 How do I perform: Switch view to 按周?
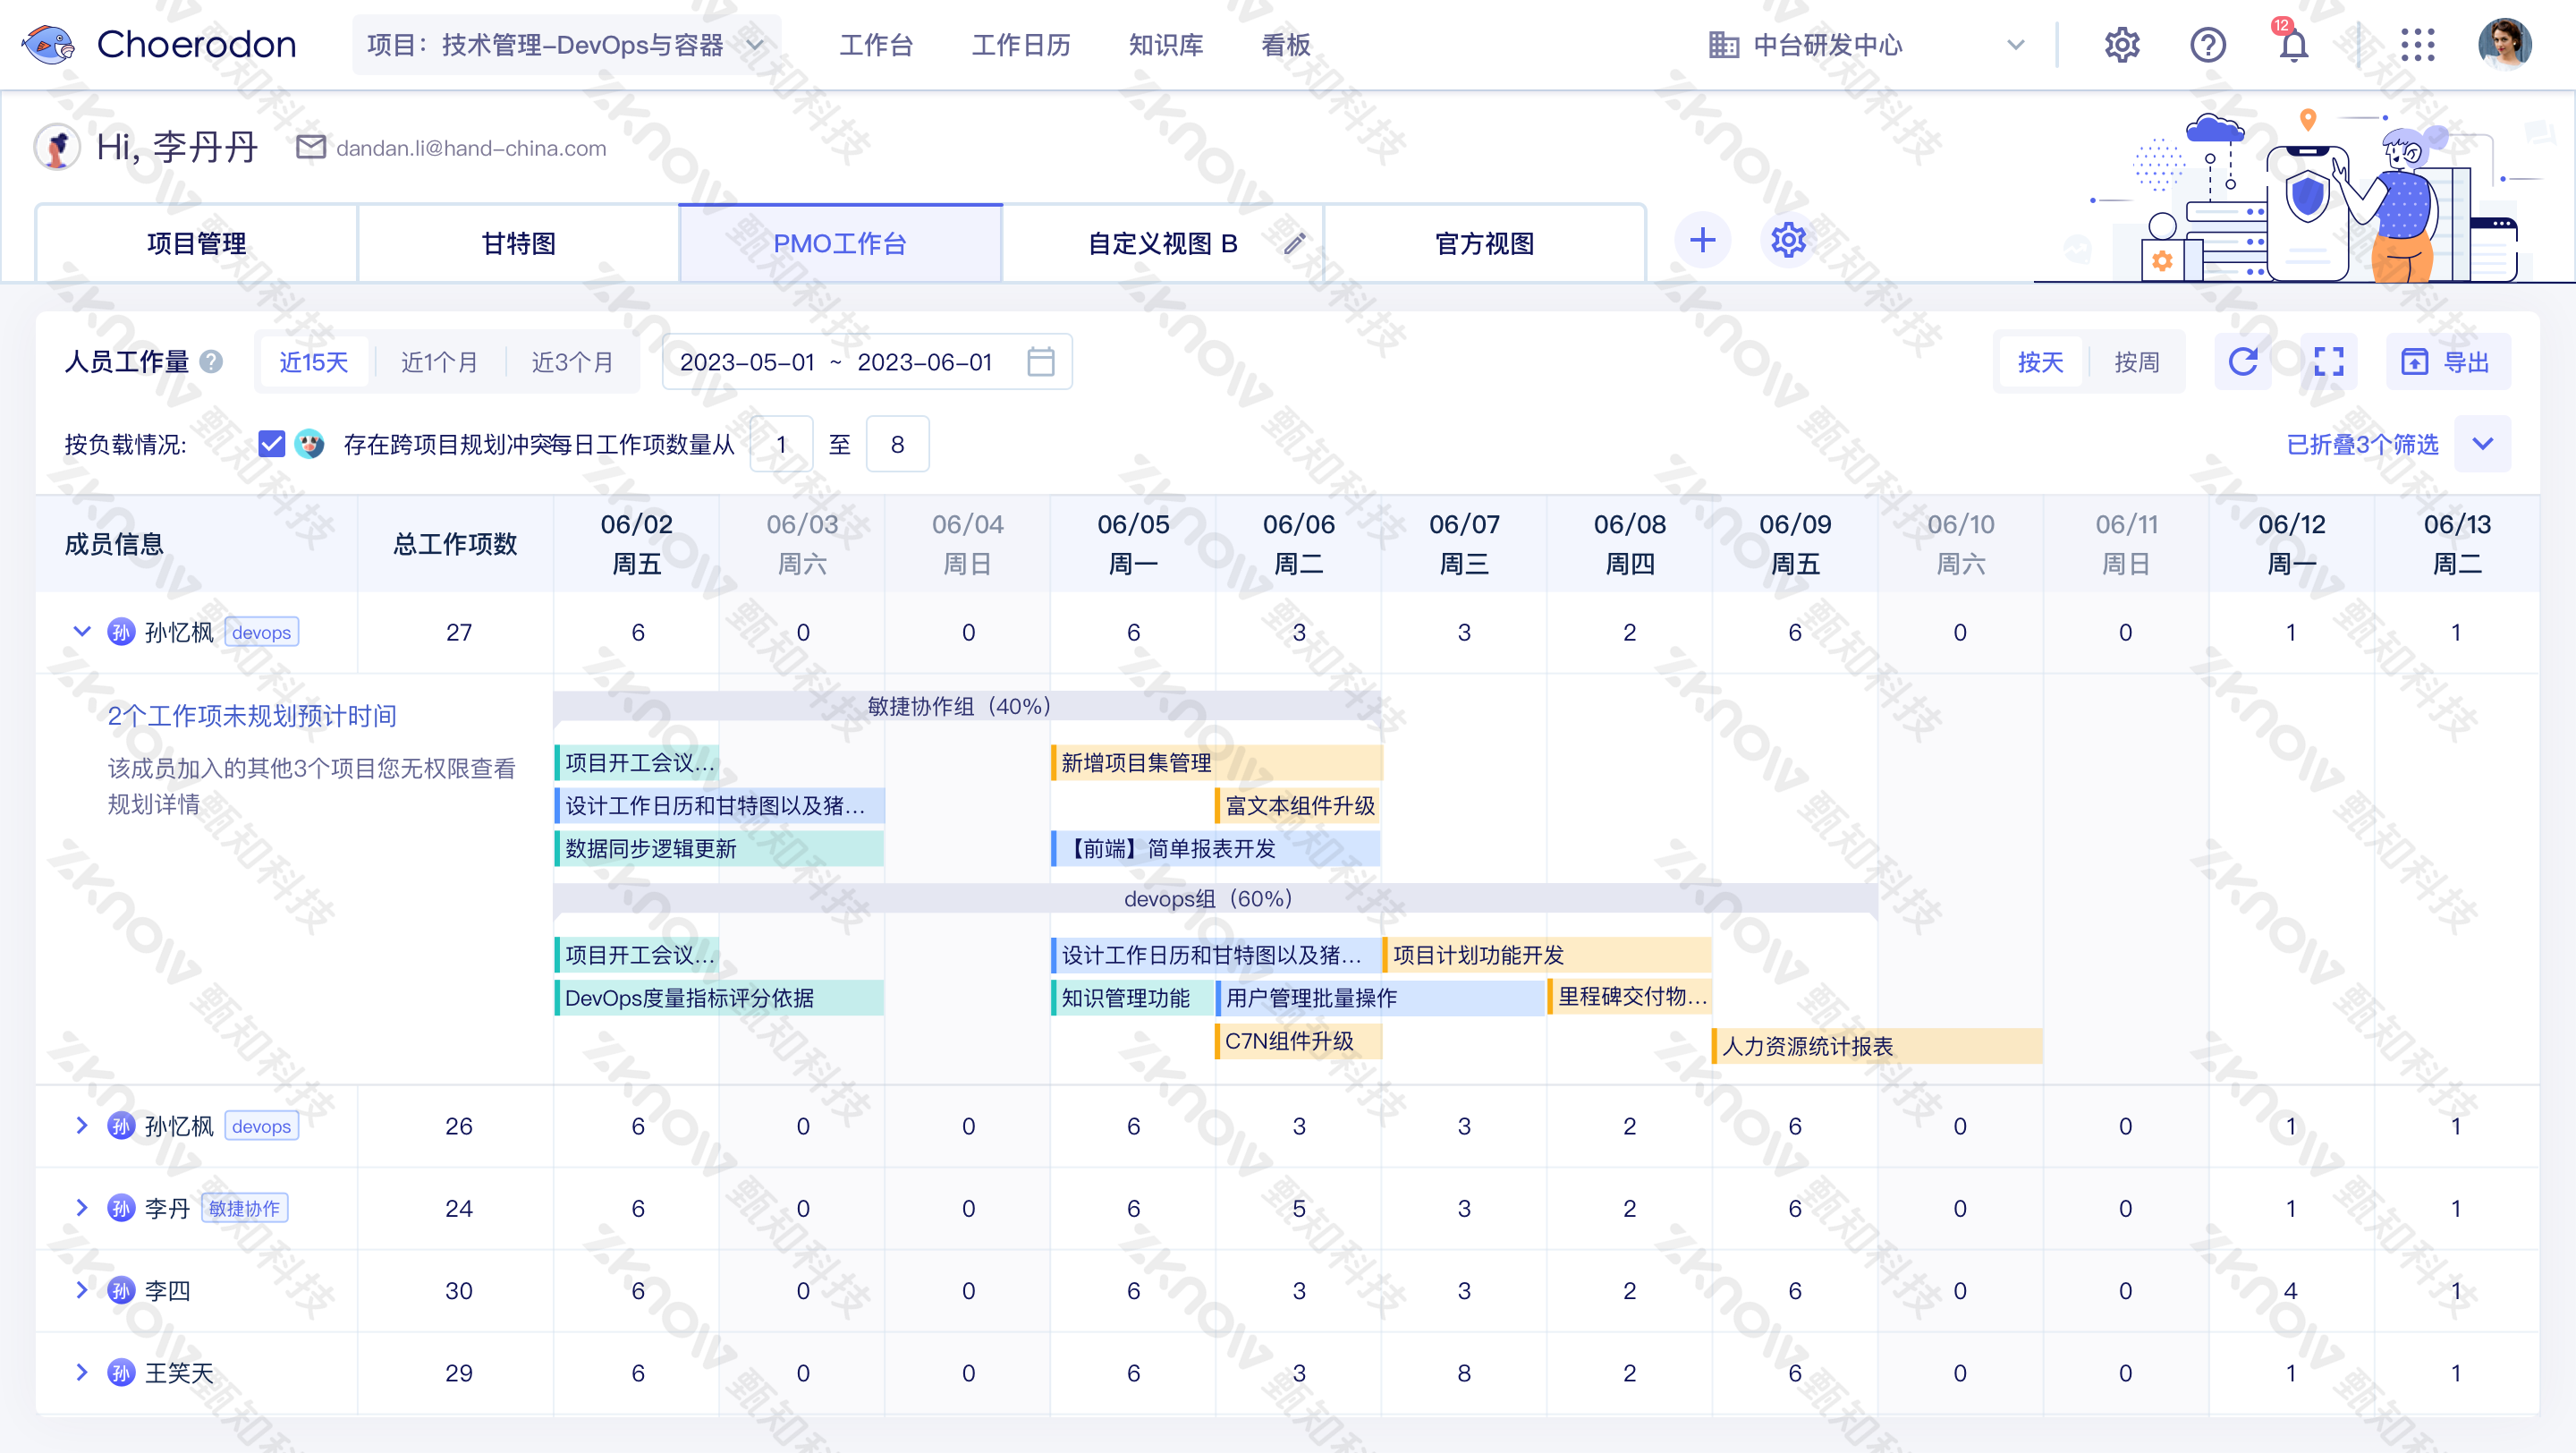click(2136, 362)
